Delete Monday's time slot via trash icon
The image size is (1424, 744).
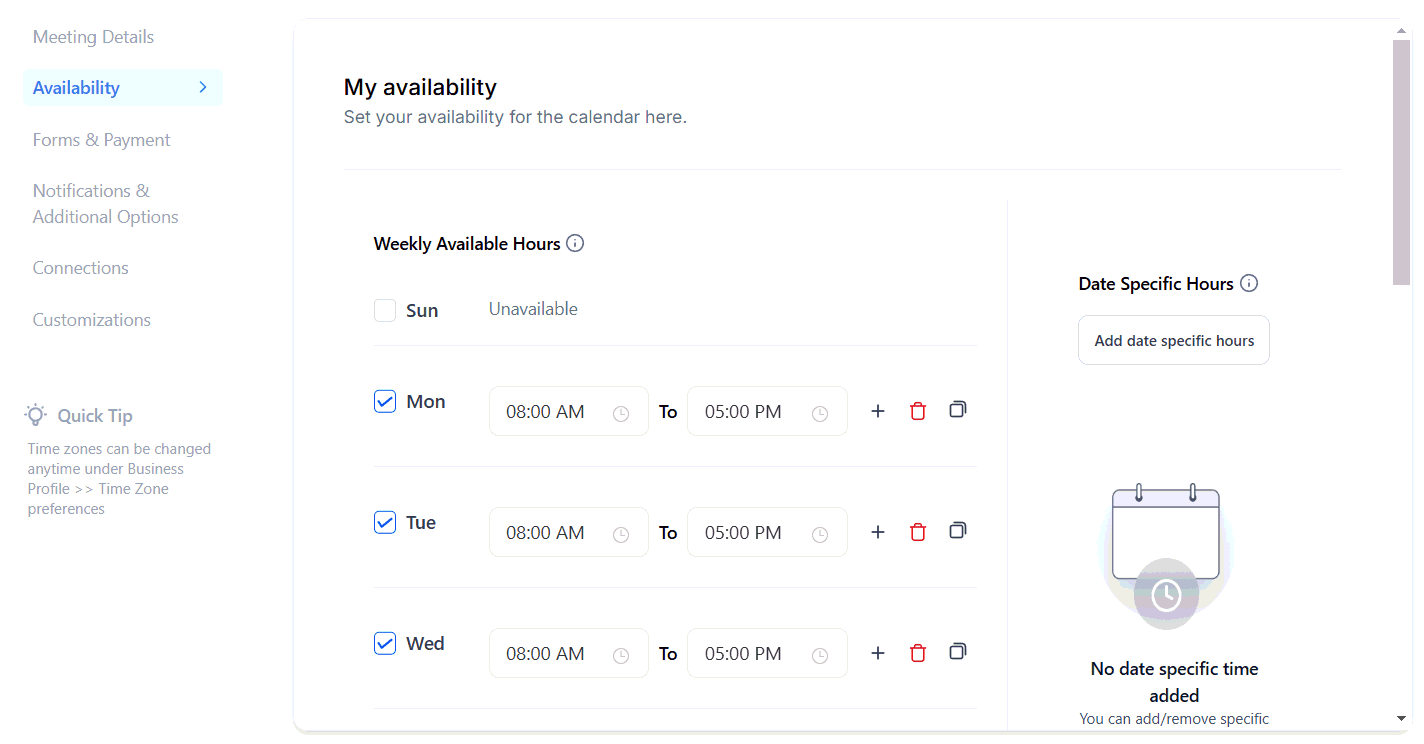tap(918, 411)
